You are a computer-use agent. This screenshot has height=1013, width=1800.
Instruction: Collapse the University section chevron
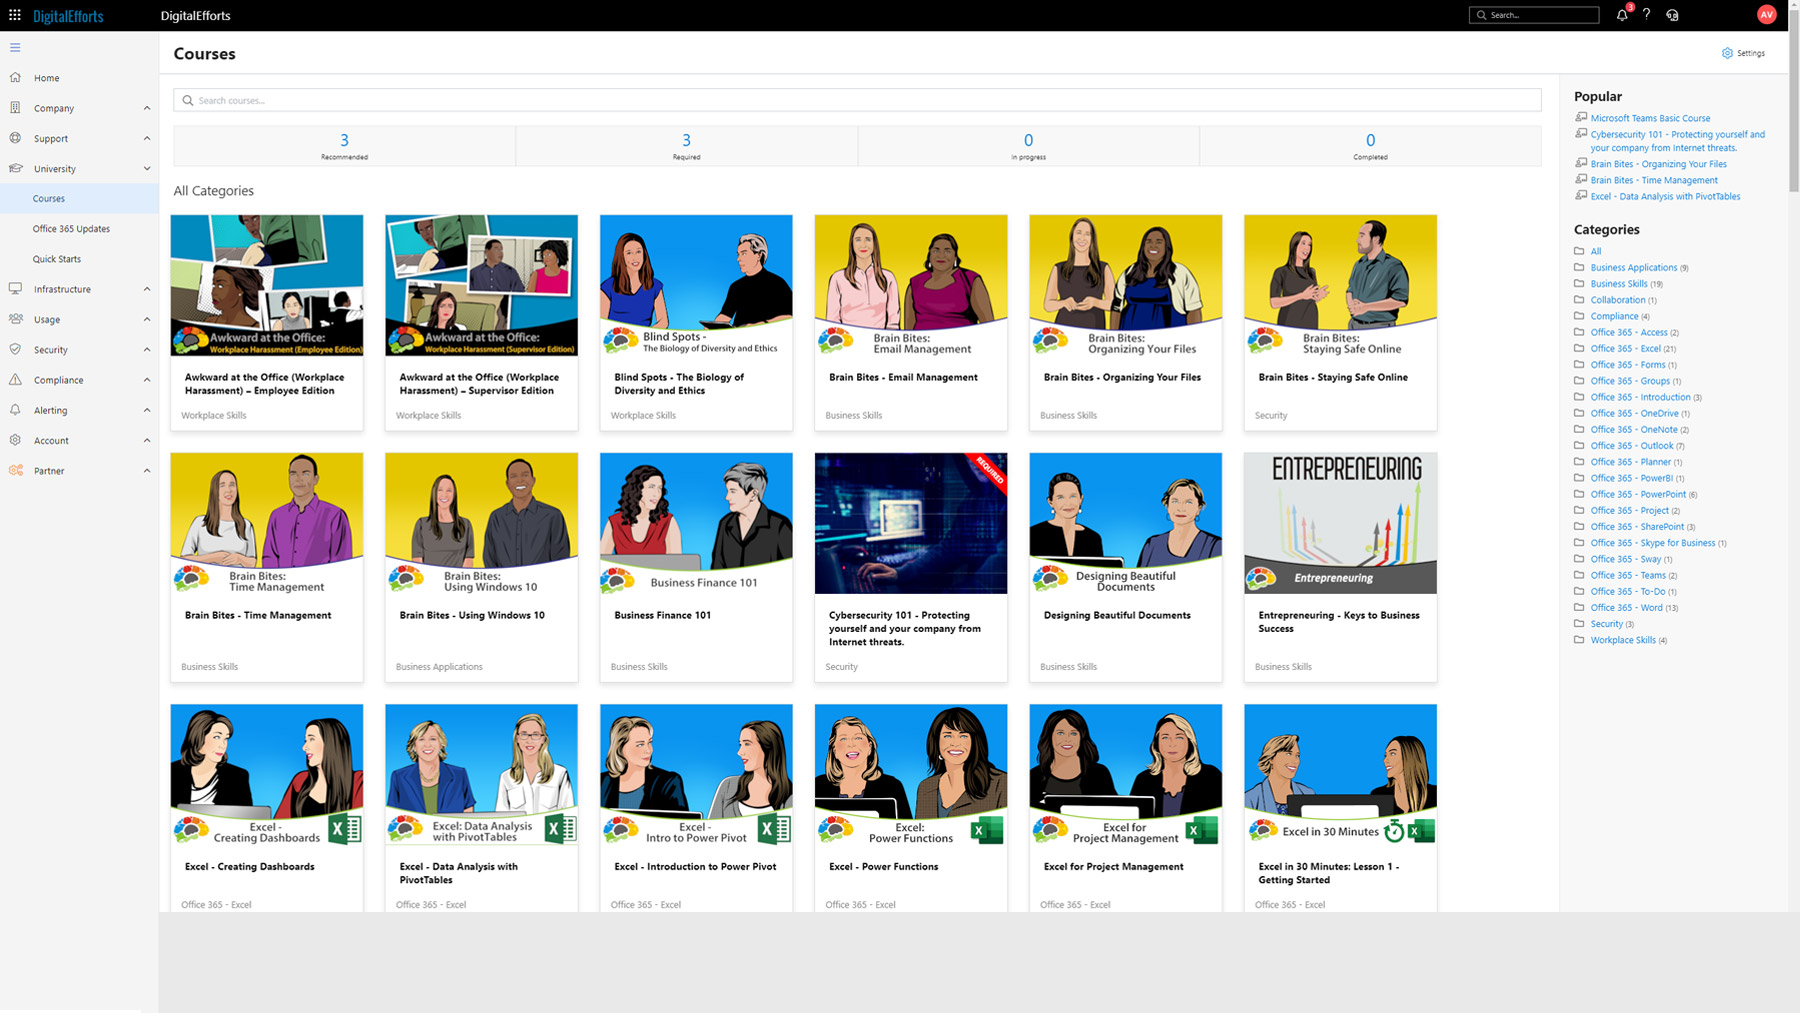pyautogui.click(x=147, y=169)
